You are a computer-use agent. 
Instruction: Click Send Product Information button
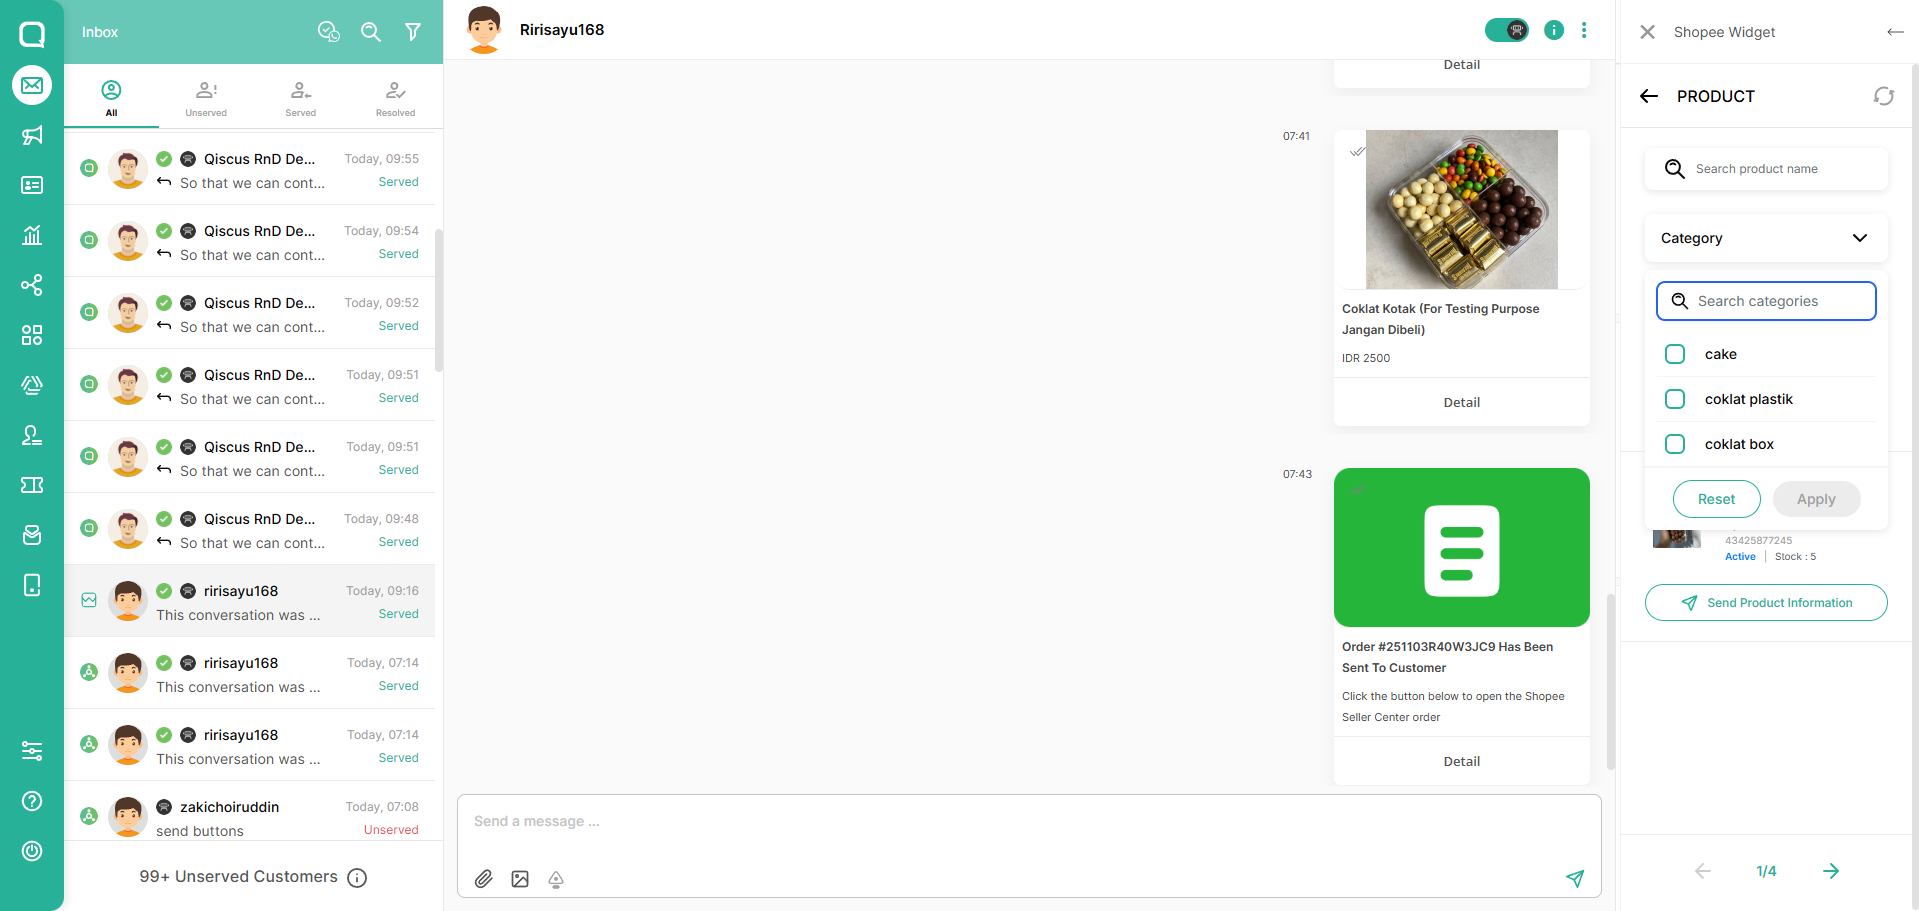[x=1766, y=603]
